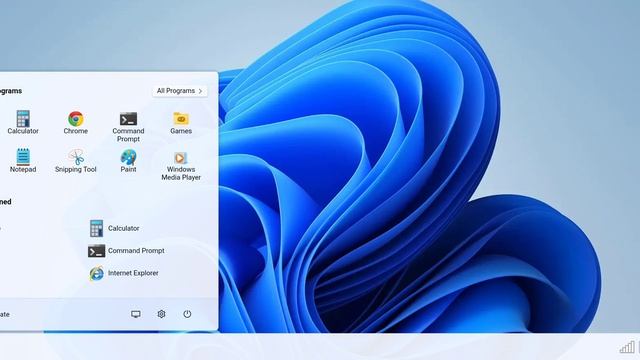Screen dimensions: 640x360
Task: Check network signal bars in taskbar
Action: [627, 347]
